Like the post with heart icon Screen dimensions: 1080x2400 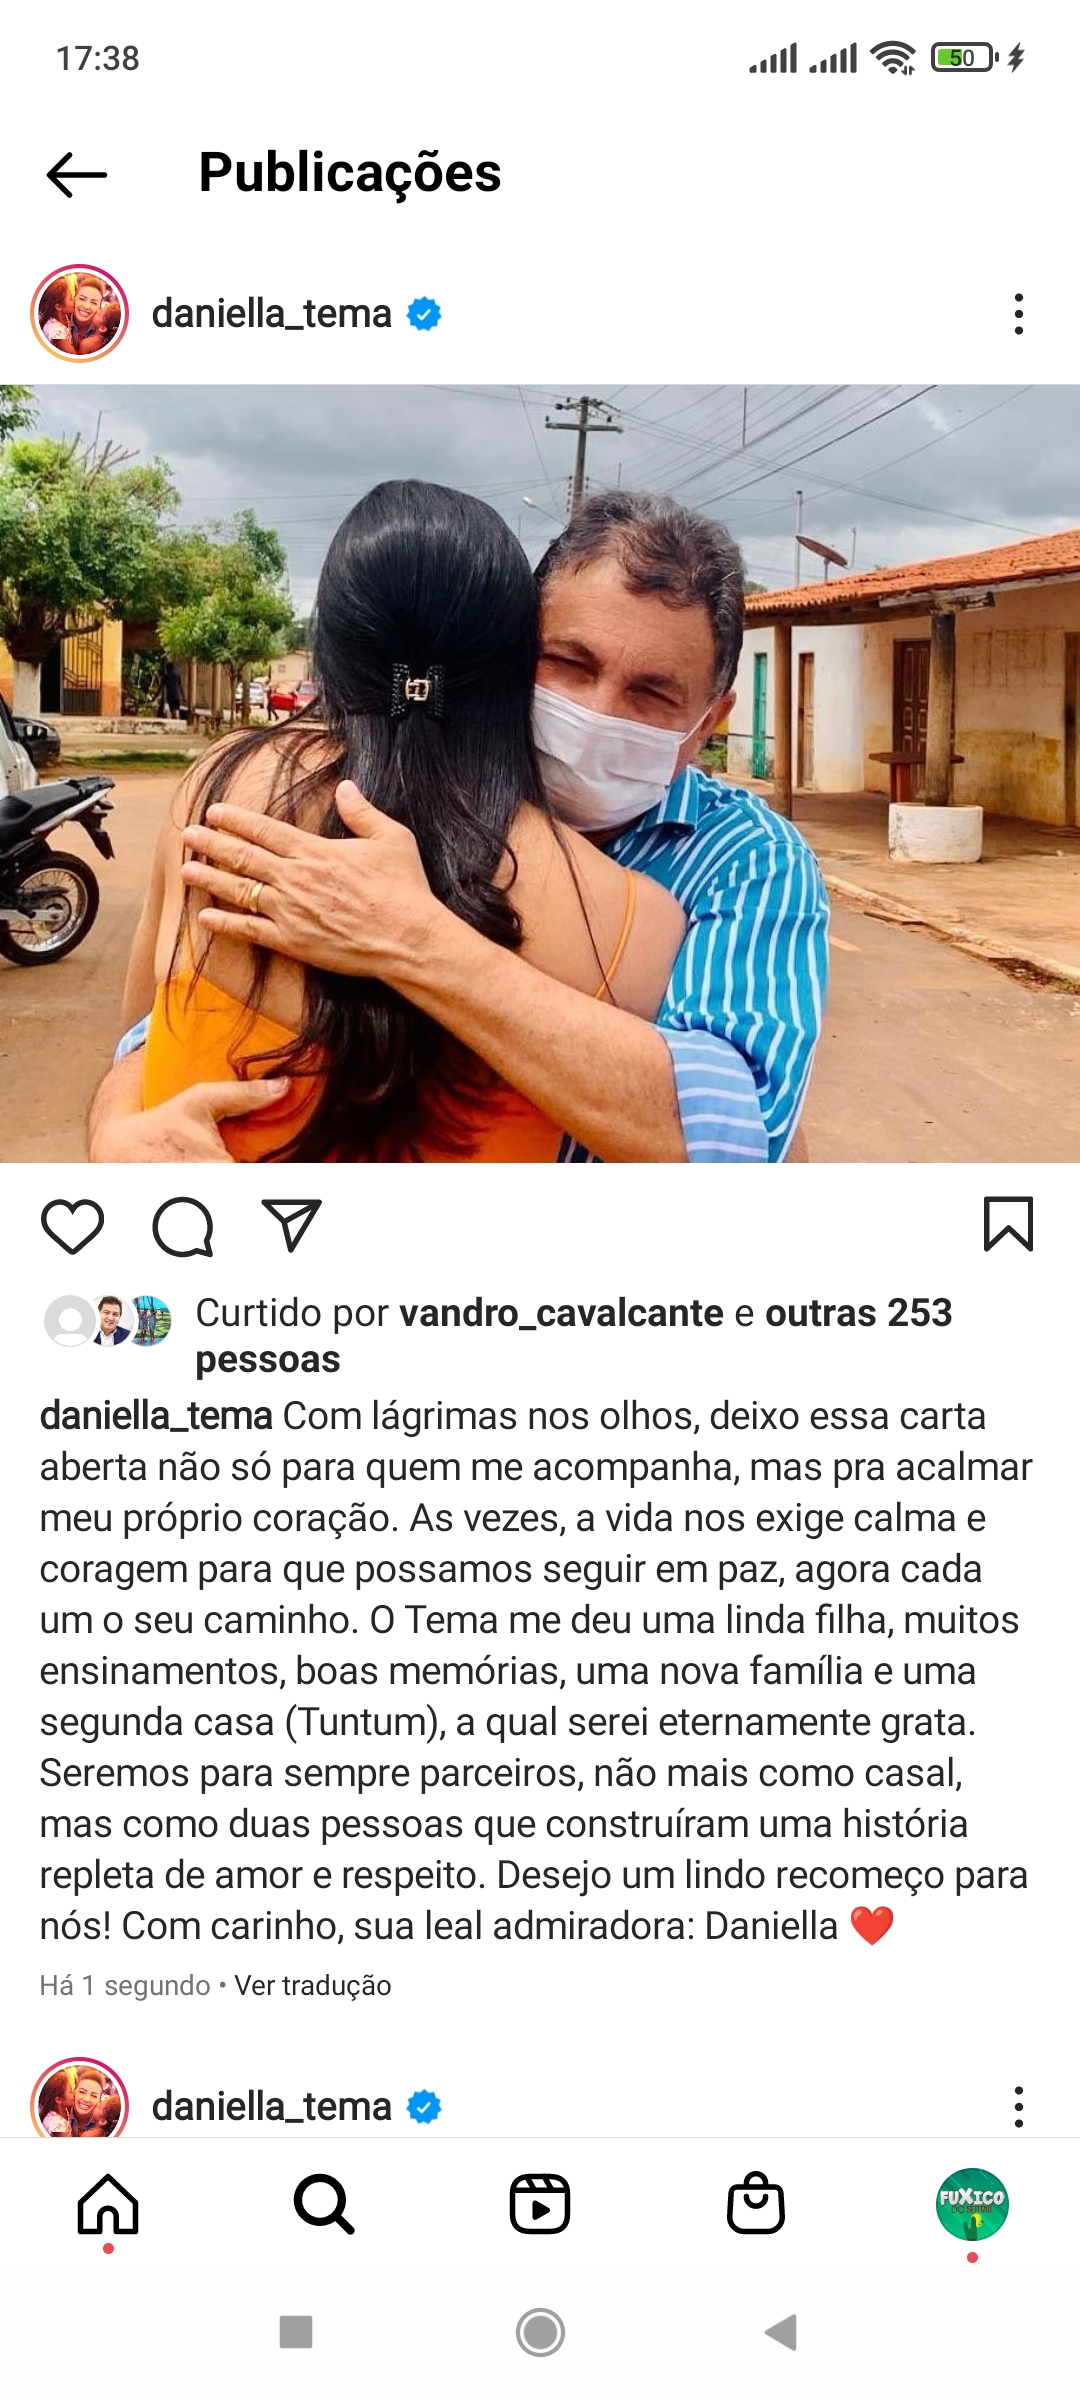(72, 1226)
